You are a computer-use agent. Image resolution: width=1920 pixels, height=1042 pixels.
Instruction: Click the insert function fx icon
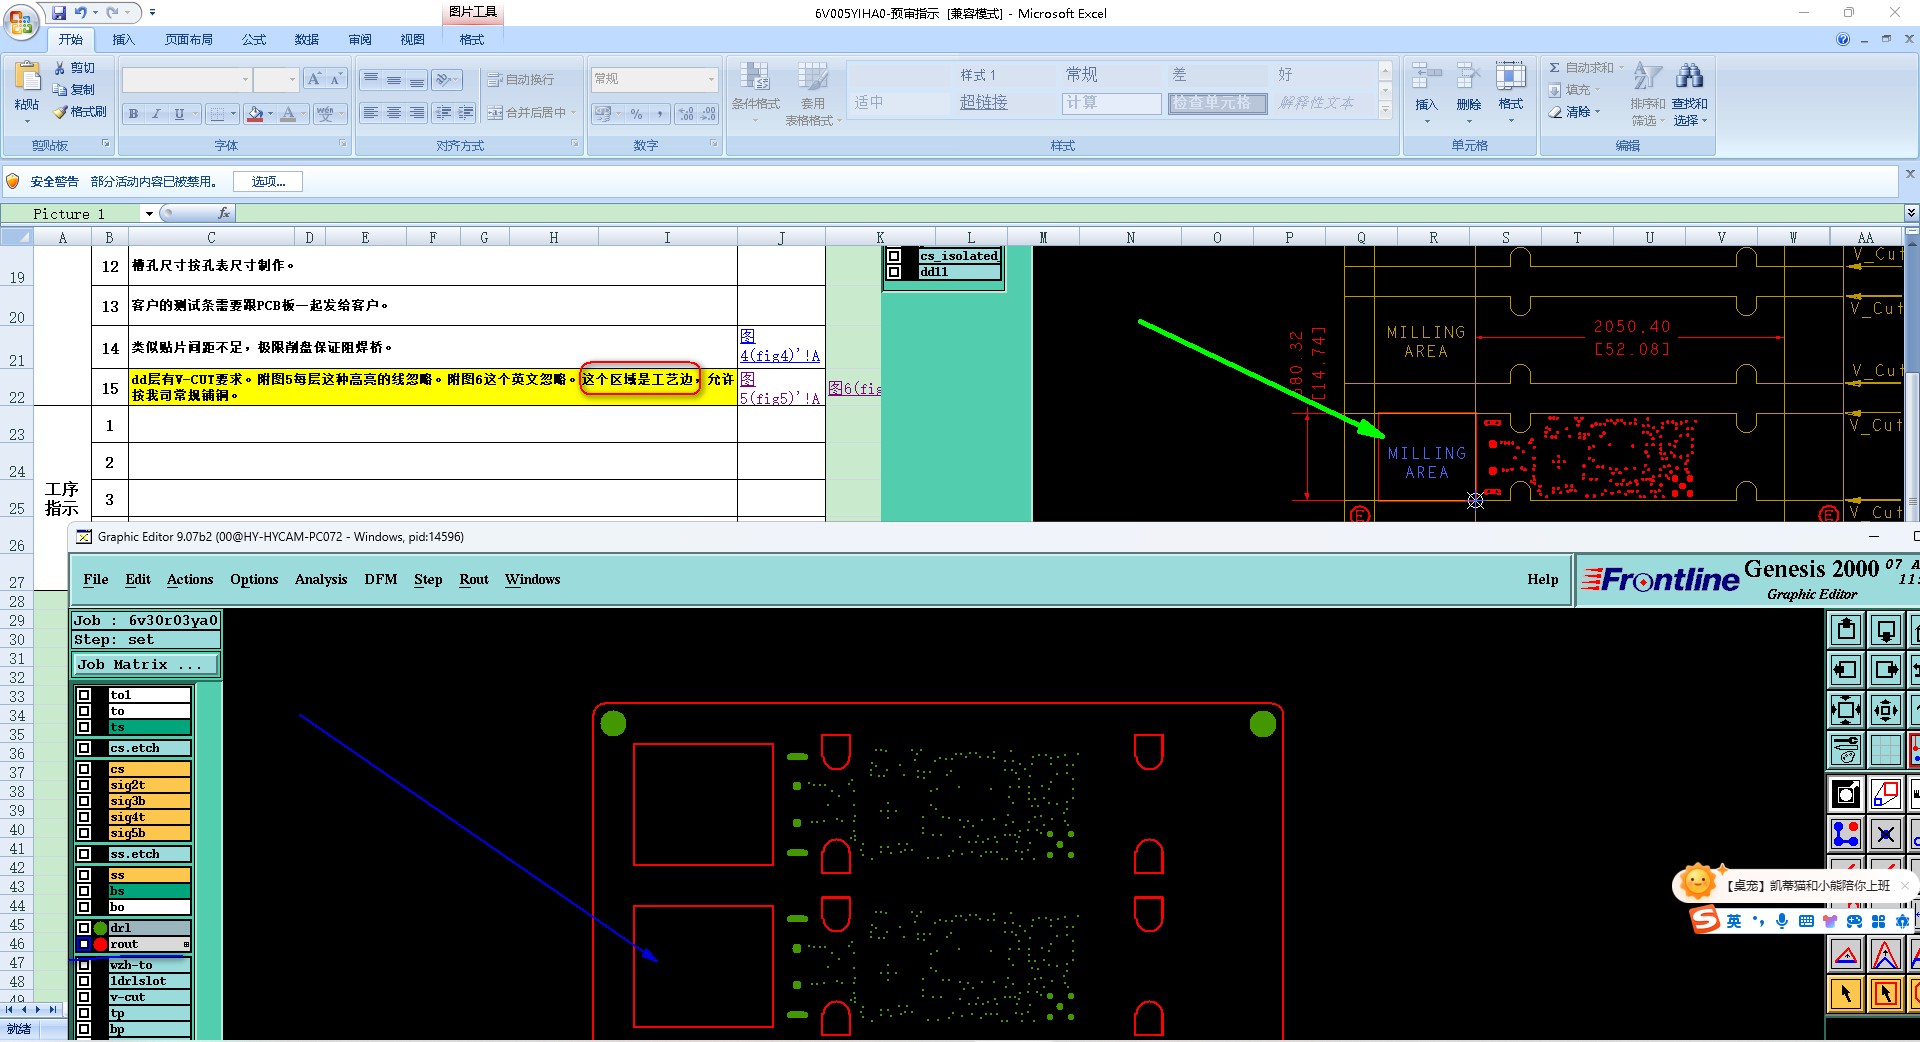pyautogui.click(x=224, y=213)
